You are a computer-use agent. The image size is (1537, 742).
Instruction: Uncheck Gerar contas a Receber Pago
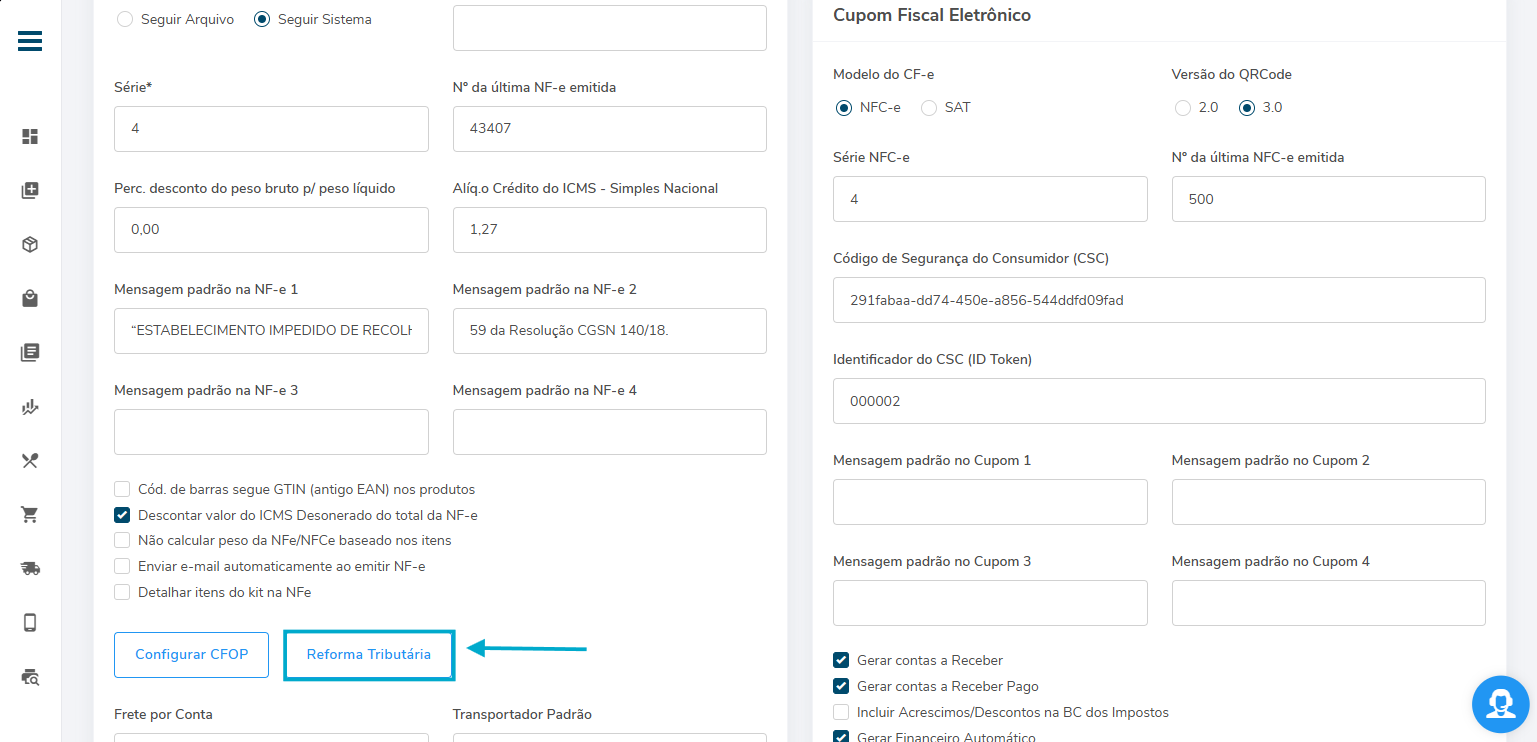point(841,686)
